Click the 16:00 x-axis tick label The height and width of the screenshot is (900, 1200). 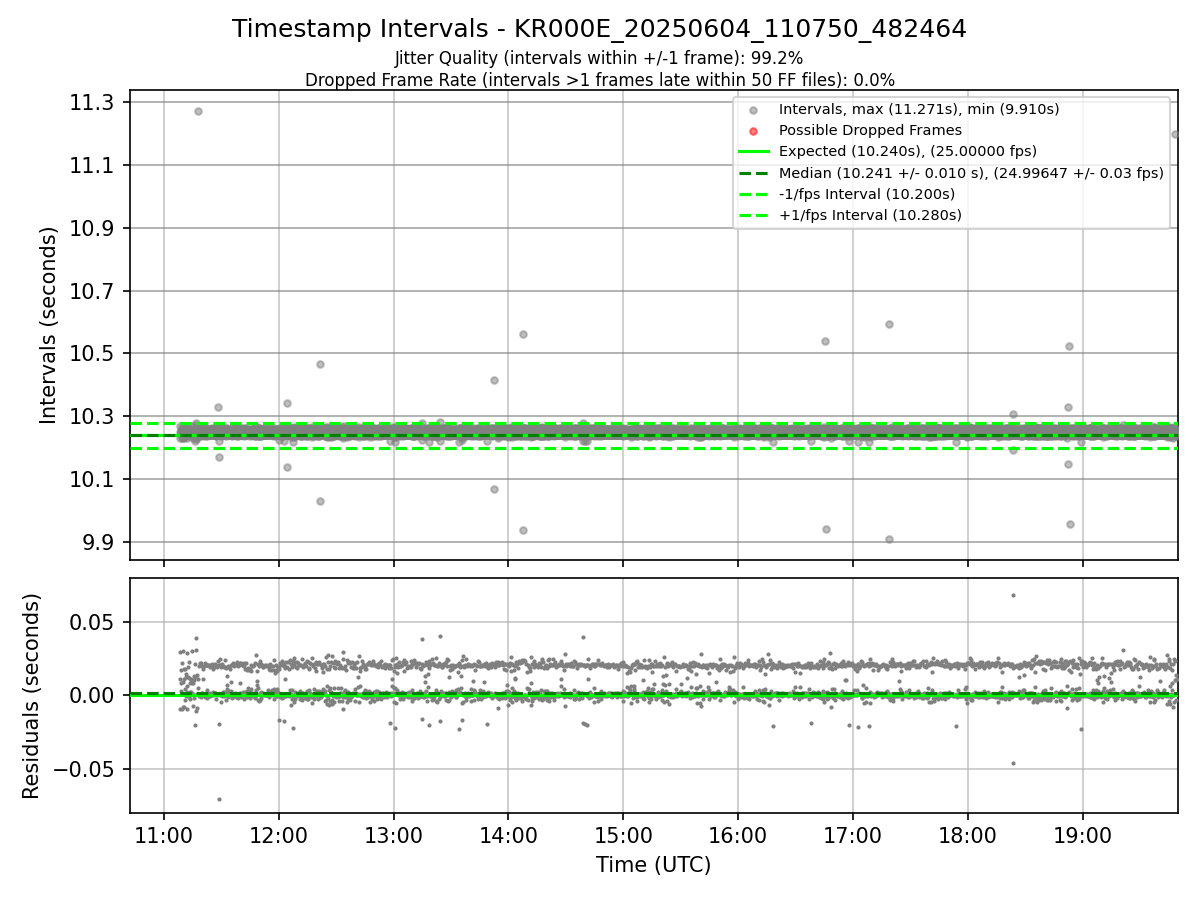(738, 834)
